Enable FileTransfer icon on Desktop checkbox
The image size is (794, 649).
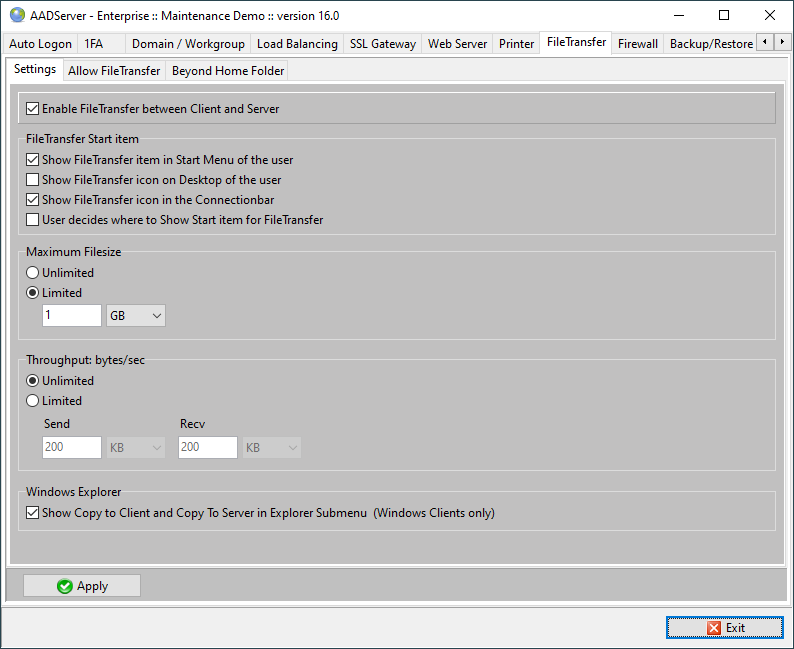tap(33, 180)
